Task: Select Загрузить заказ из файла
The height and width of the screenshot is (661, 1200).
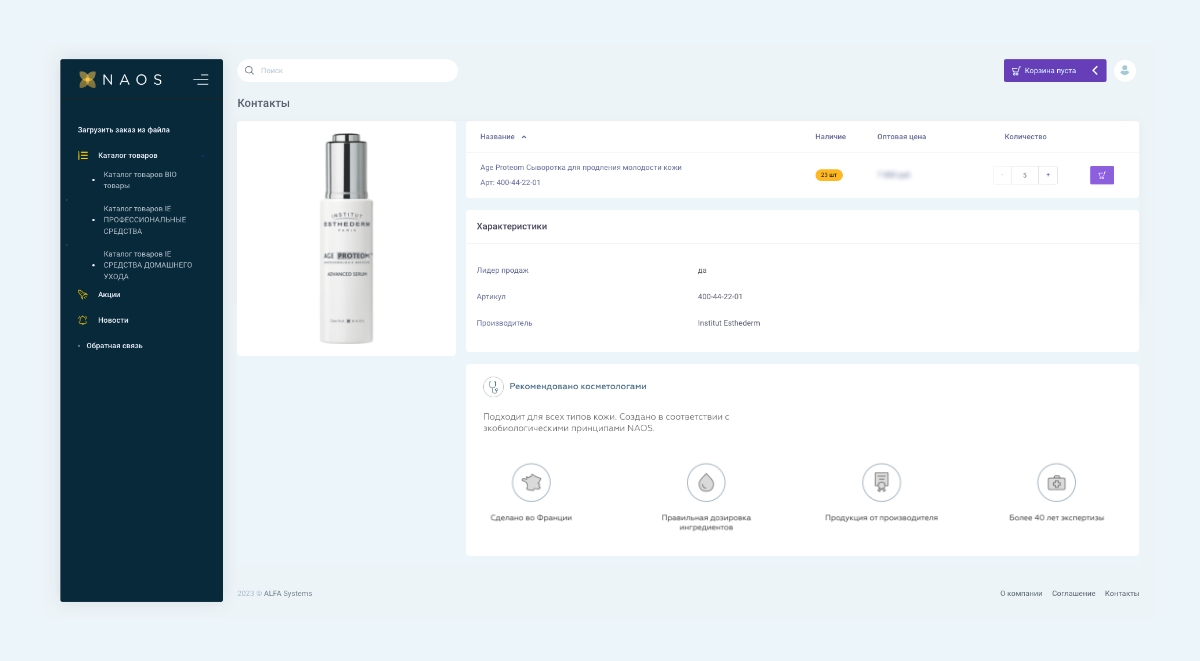Action: tap(124, 130)
